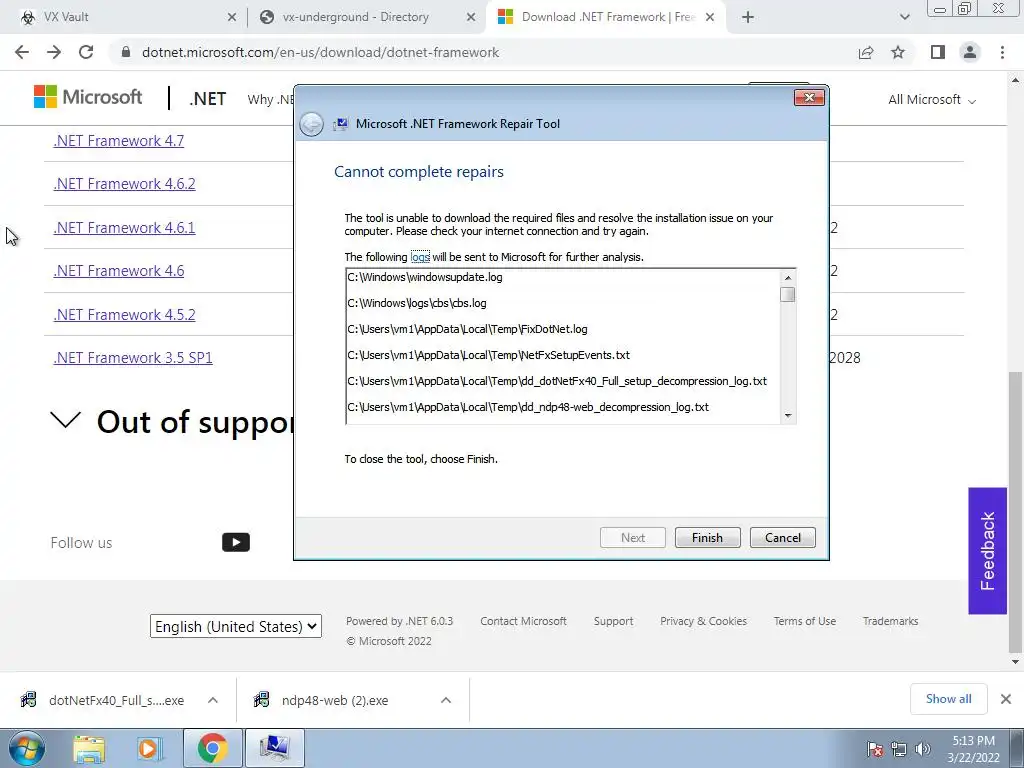Click the network tray icon

(899, 749)
